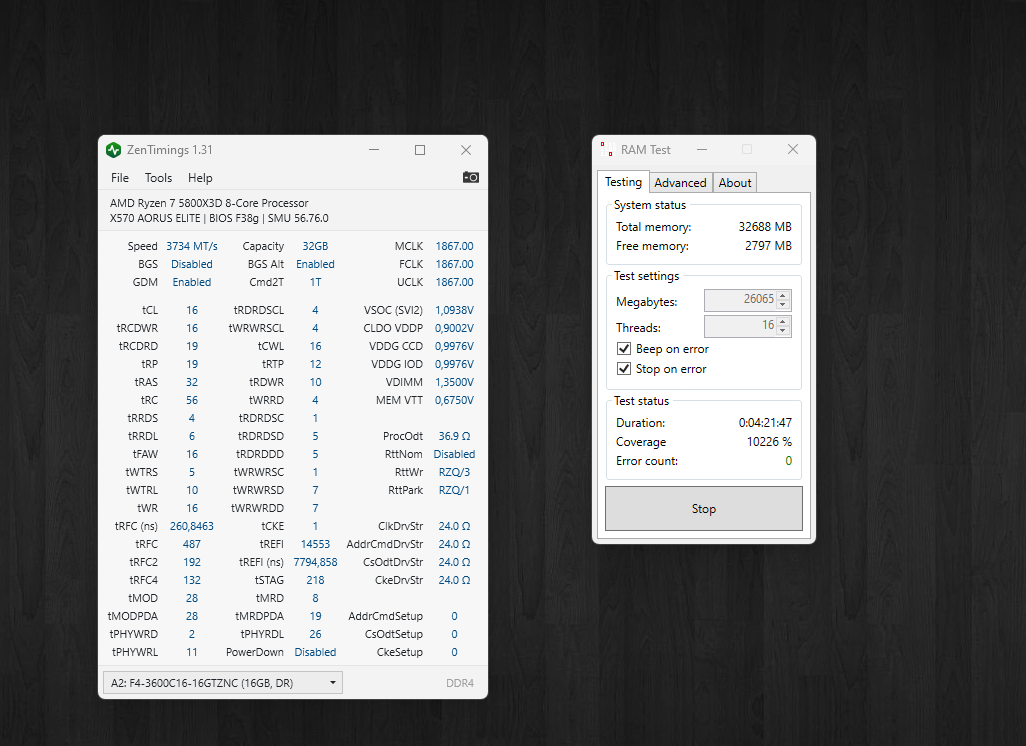Screen dimensions: 1026x746
Task: Click the Error count value 0
Action: 788,461
